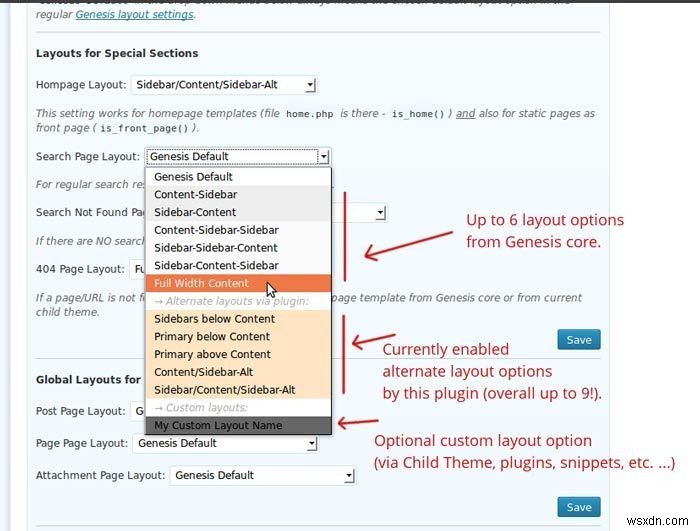The width and height of the screenshot is (700, 531).
Task: Select Sidebar-Content-Sidebar layout
Action: 216,265
